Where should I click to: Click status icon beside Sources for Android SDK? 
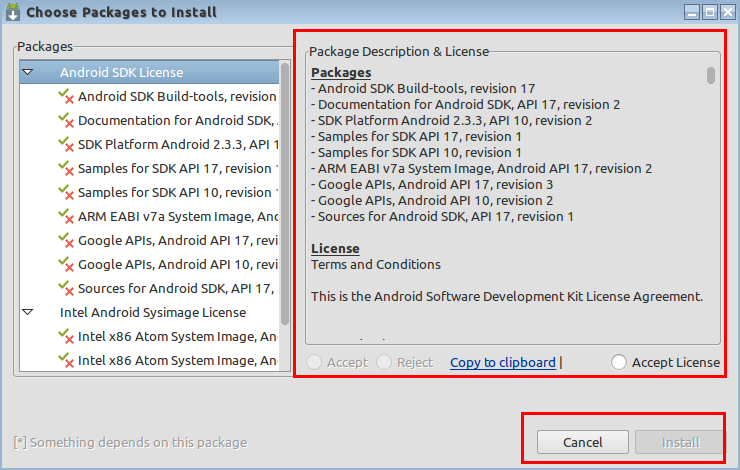coord(66,288)
